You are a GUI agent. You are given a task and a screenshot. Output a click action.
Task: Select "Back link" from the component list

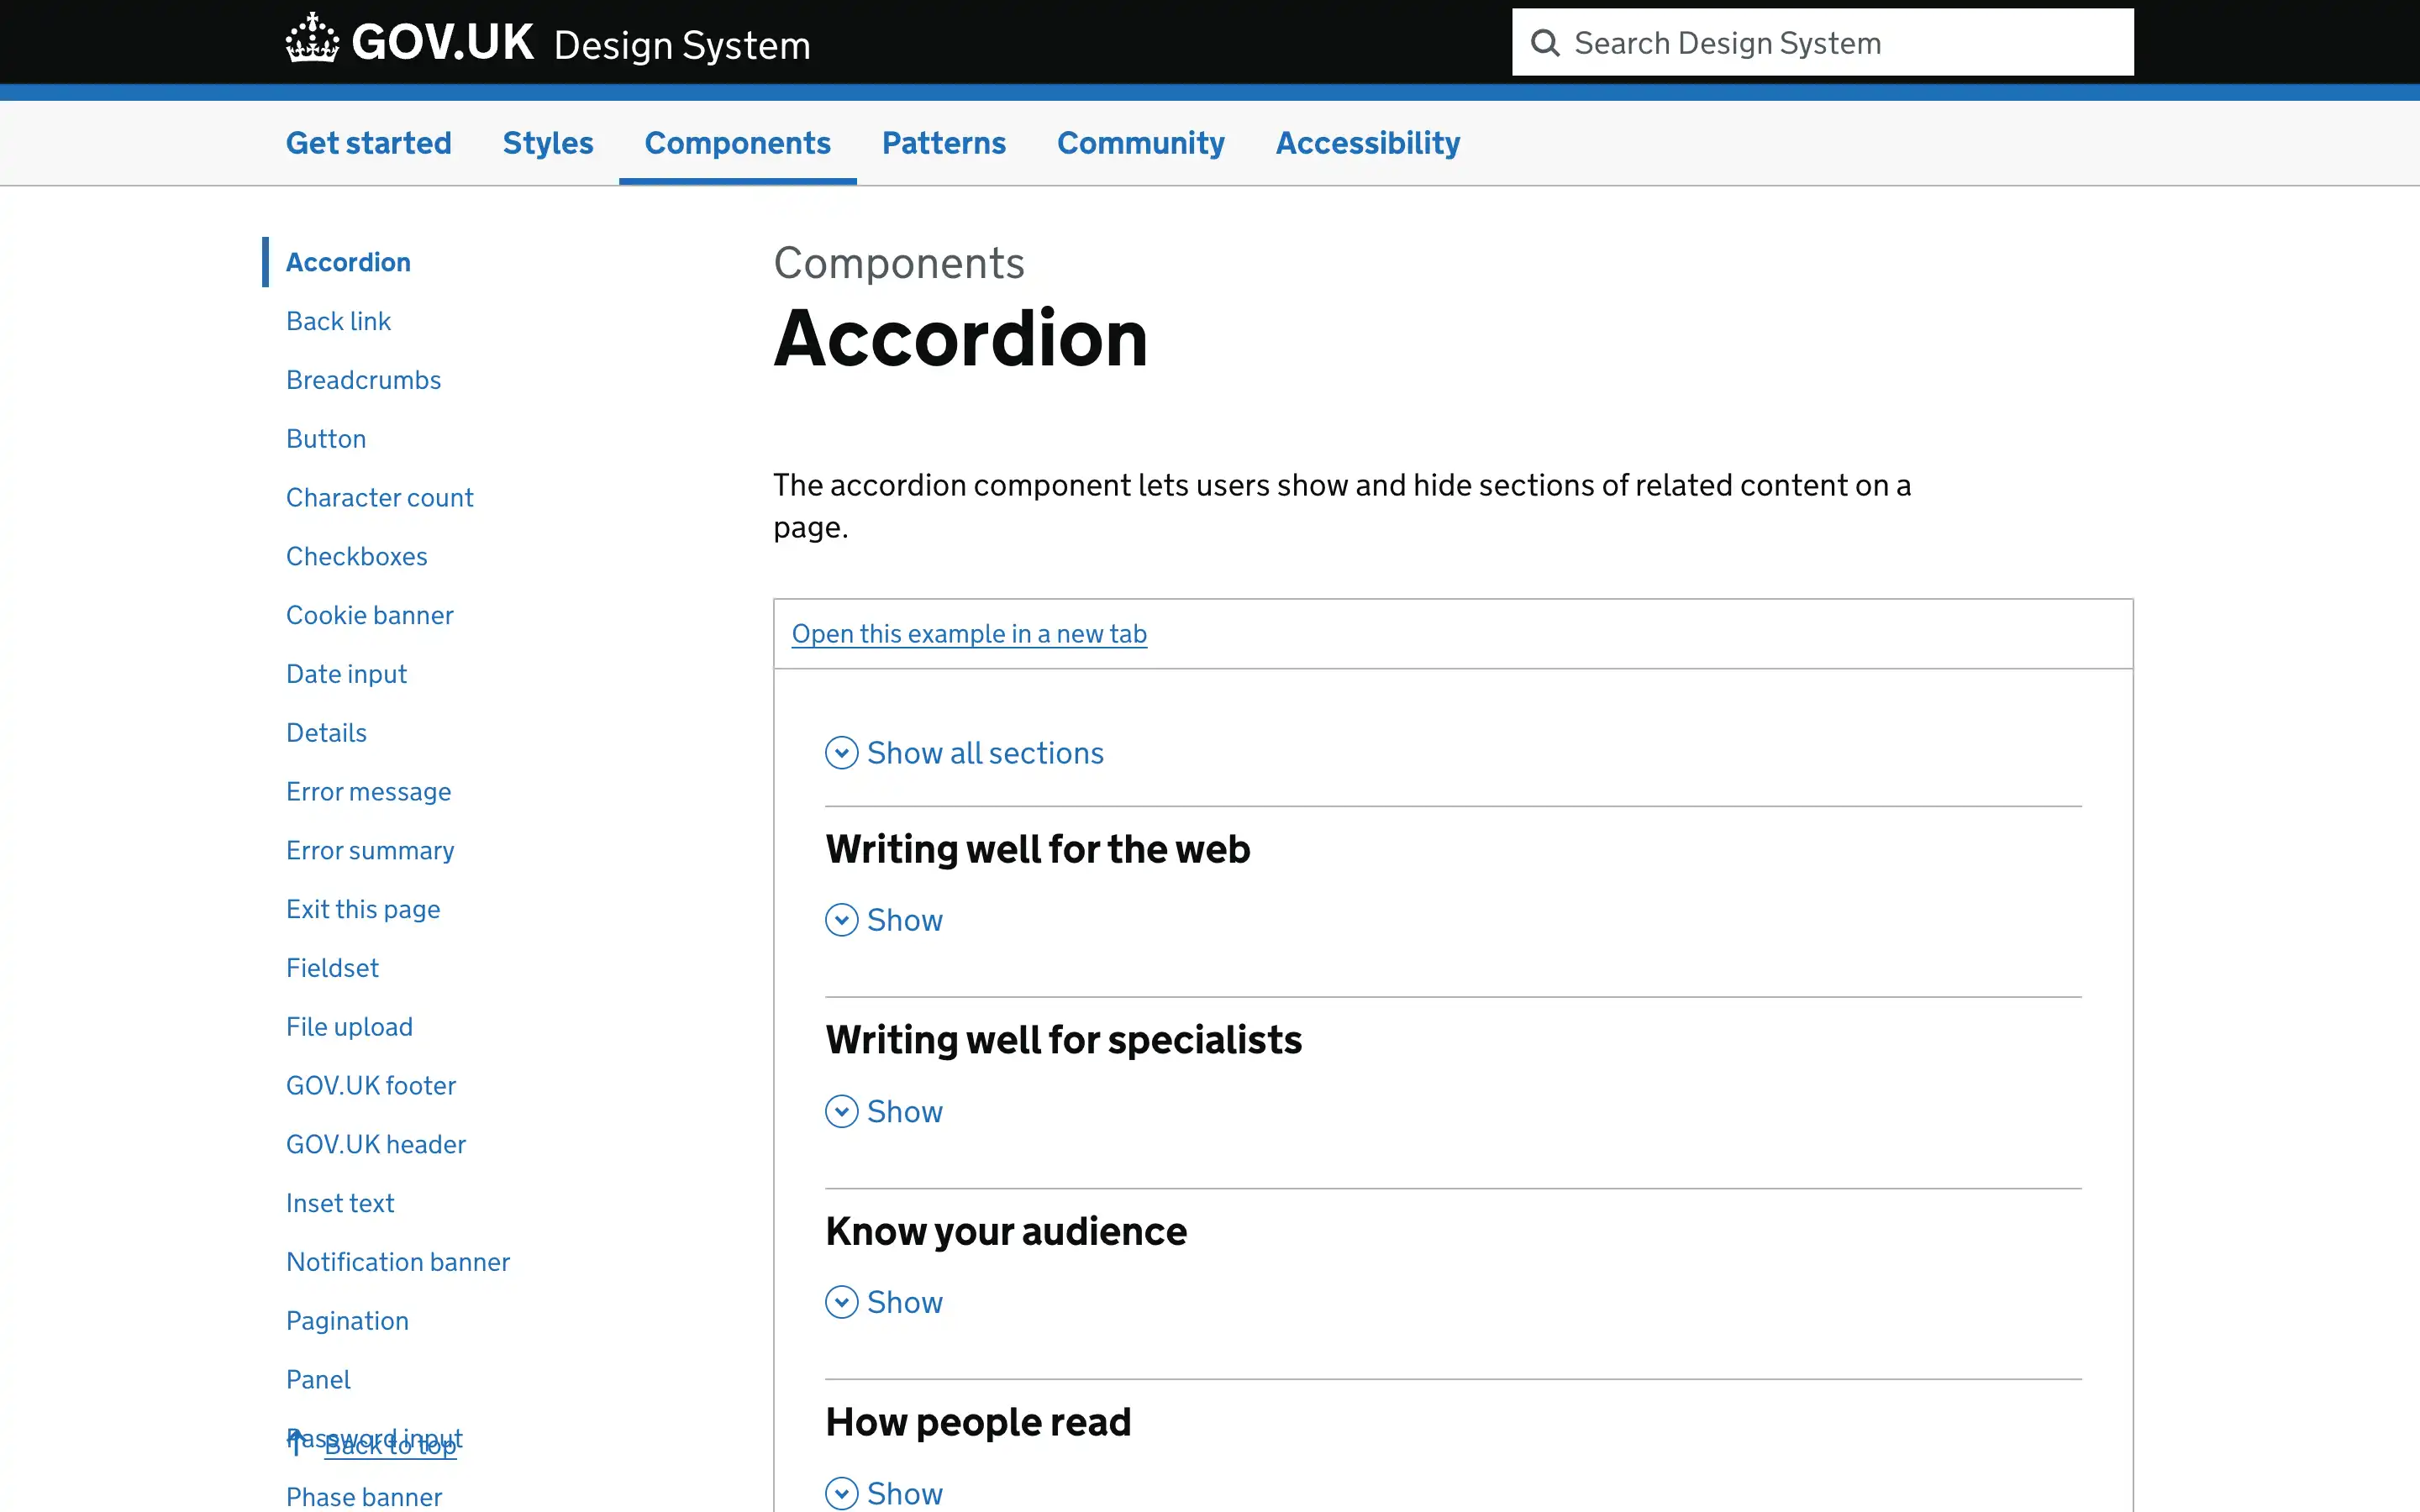click(x=337, y=320)
